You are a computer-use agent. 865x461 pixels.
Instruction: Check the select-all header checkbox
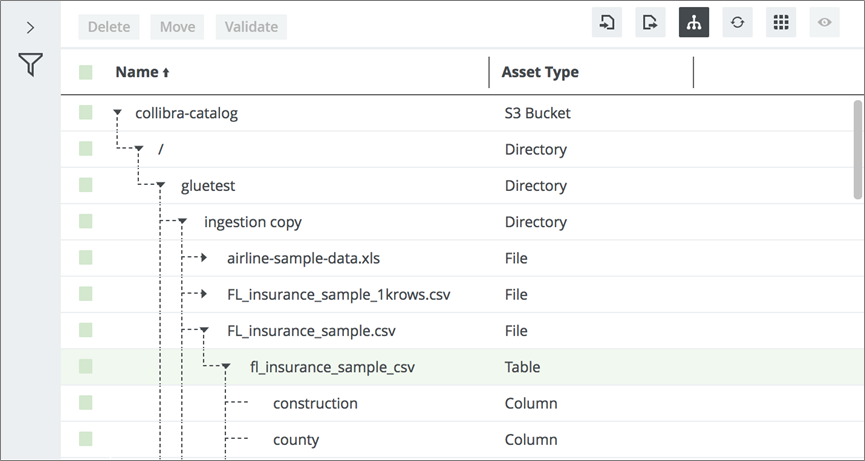click(86, 72)
